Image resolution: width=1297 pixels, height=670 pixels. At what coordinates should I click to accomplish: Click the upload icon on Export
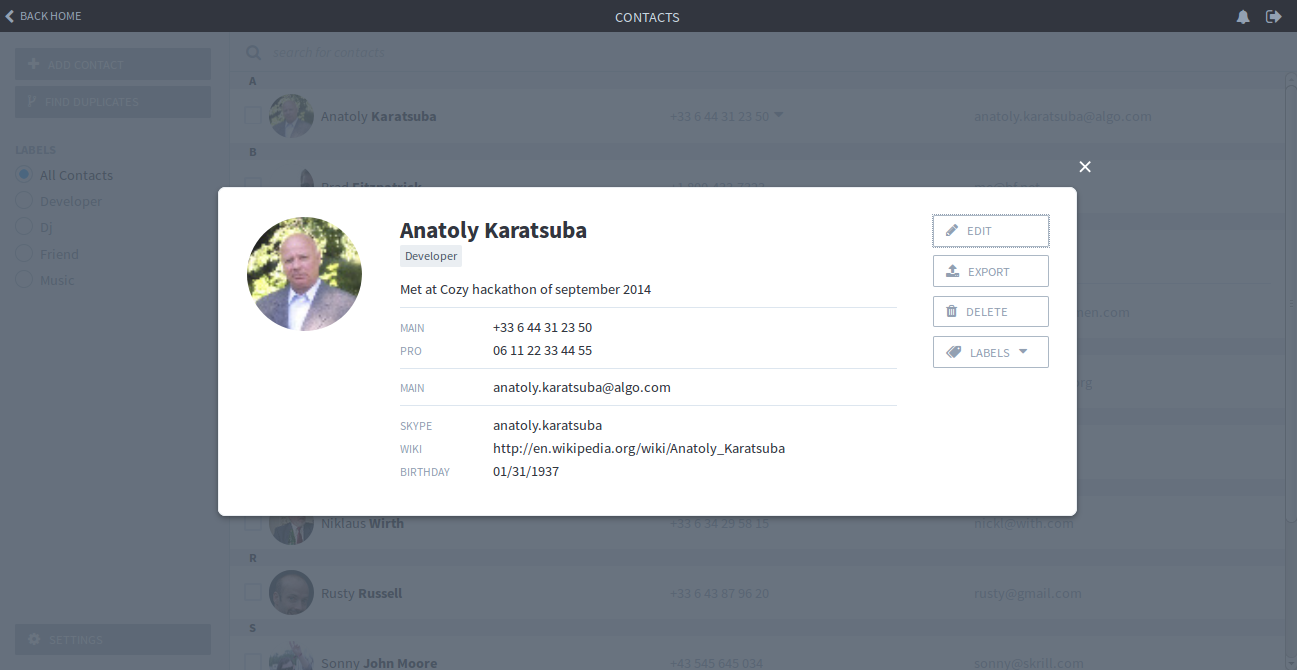coord(952,271)
